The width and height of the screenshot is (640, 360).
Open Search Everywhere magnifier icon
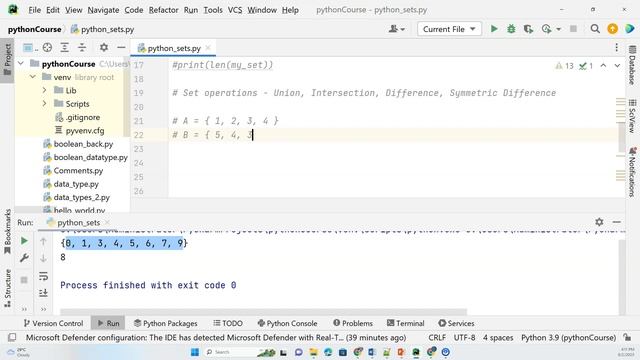tap(595, 29)
